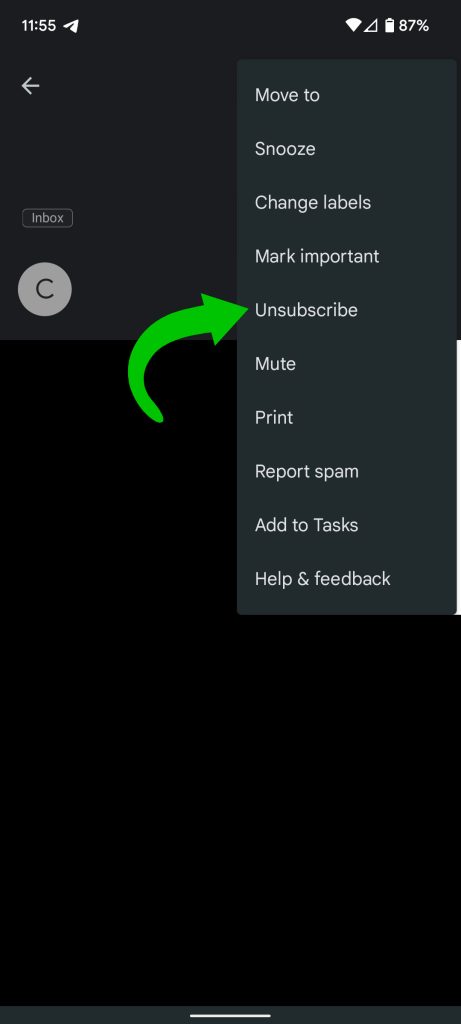Open Change labels option
The height and width of the screenshot is (1024, 461).
347,202
